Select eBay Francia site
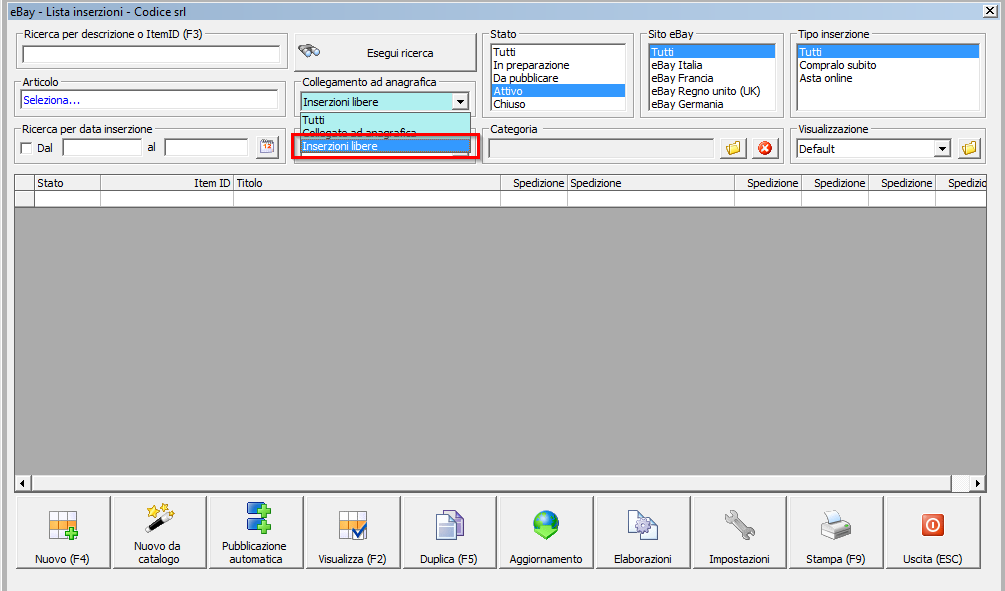The image size is (1005, 591). pos(711,78)
